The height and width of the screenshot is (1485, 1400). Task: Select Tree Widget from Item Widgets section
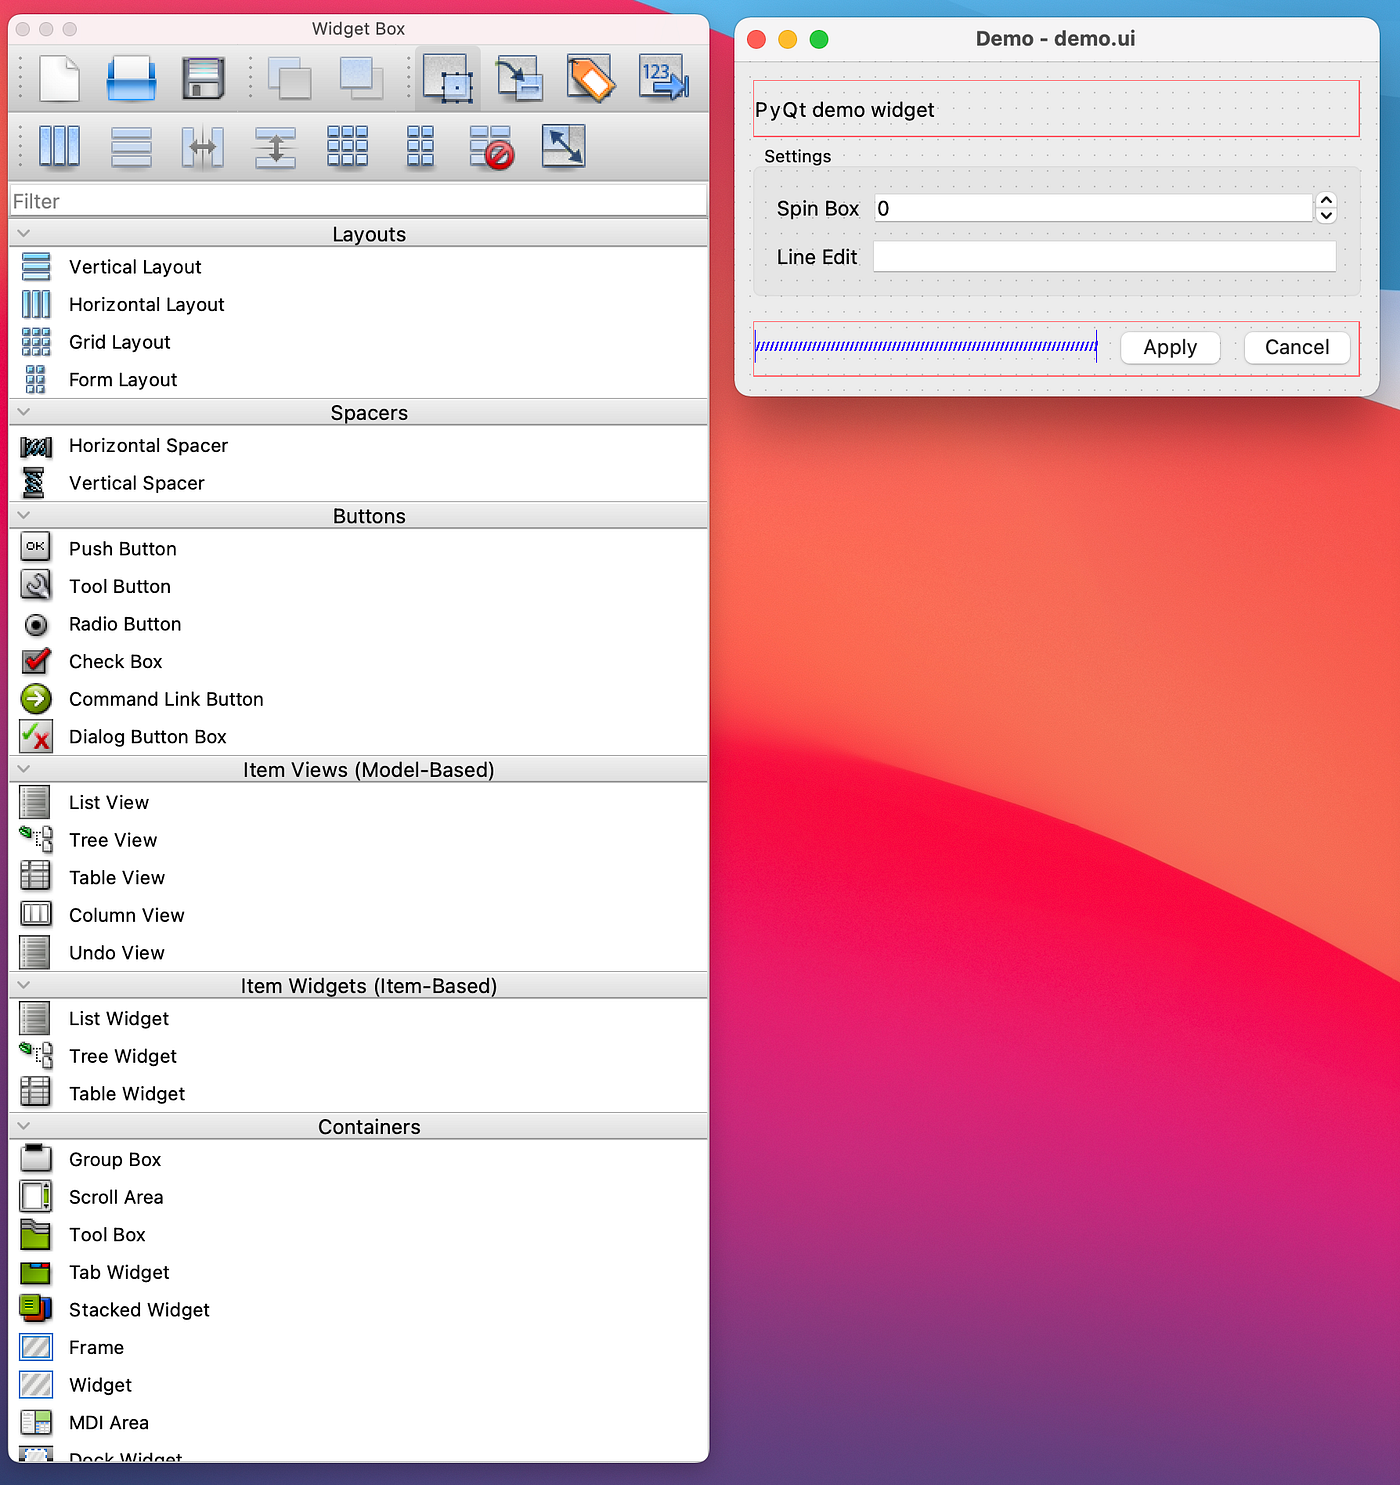122,1056
